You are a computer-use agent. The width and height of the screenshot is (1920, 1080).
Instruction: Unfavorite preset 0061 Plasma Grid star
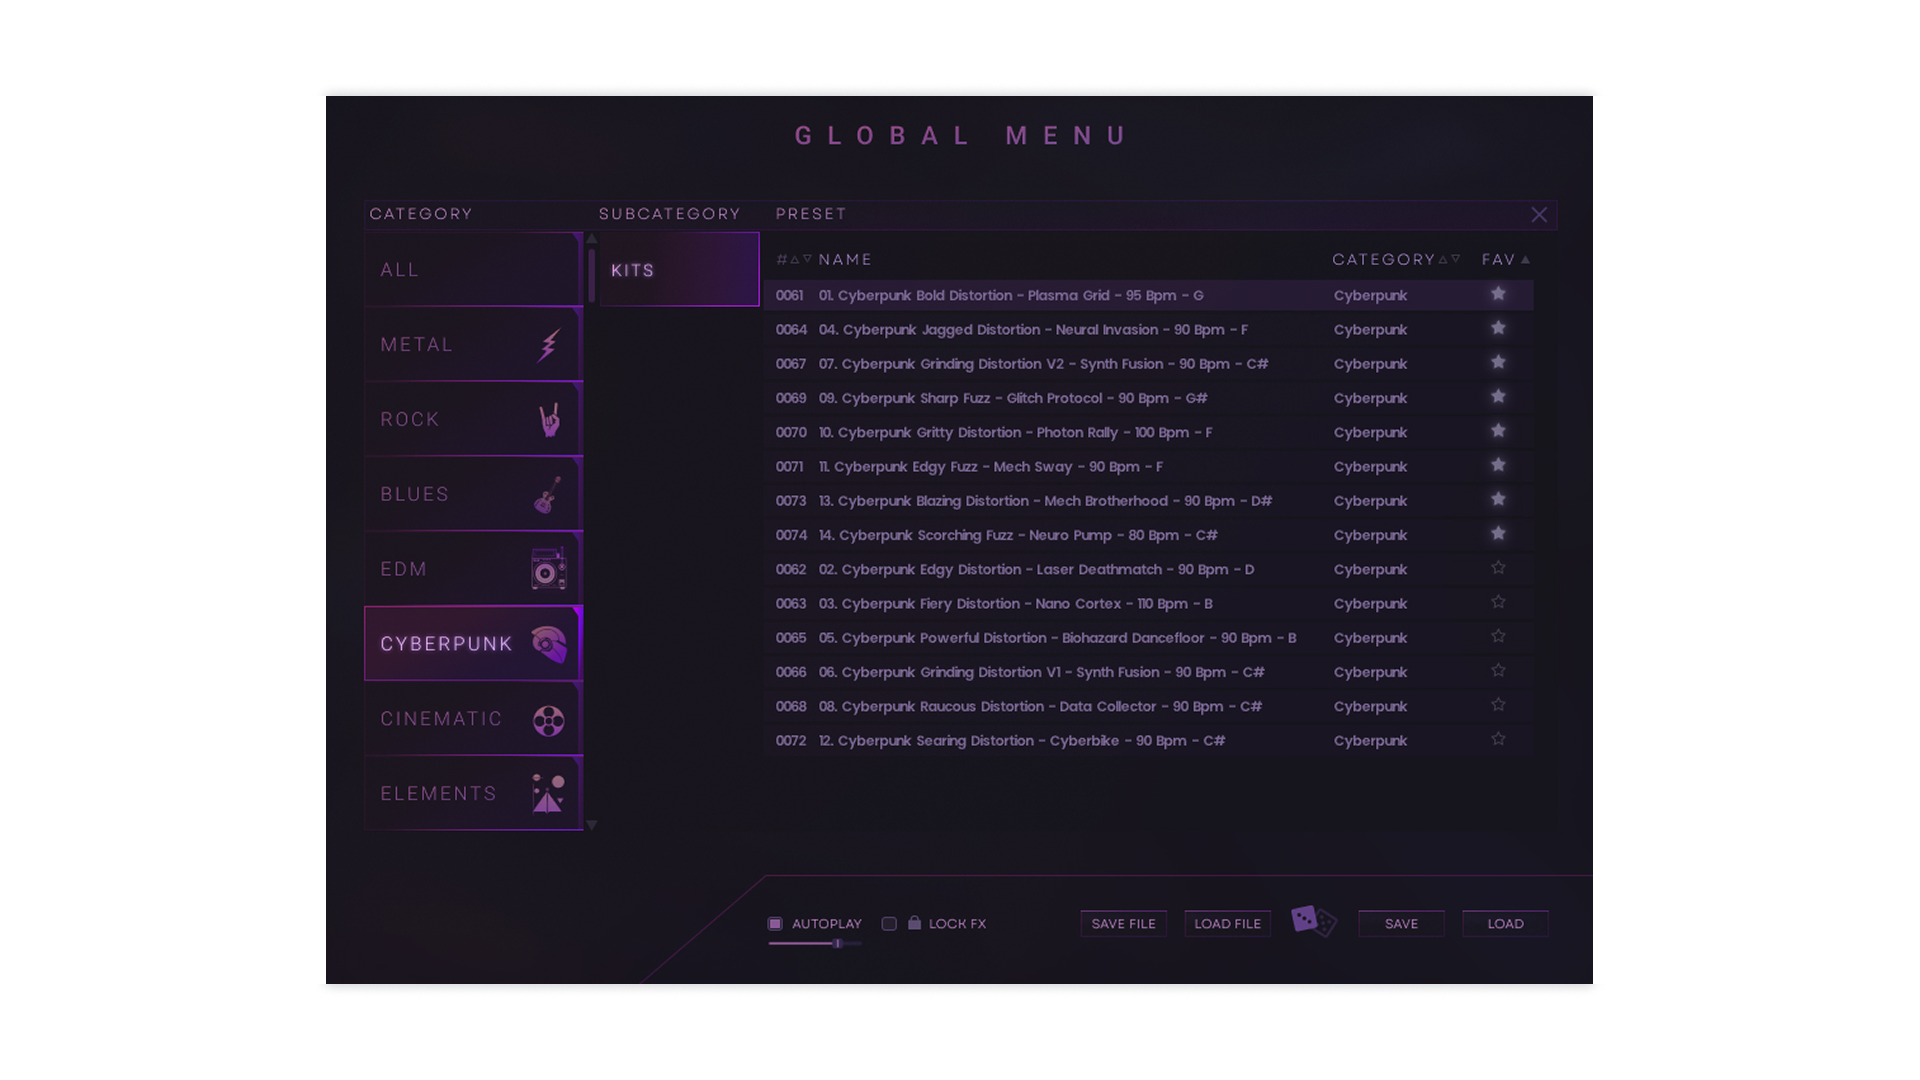(x=1498, y=294)
